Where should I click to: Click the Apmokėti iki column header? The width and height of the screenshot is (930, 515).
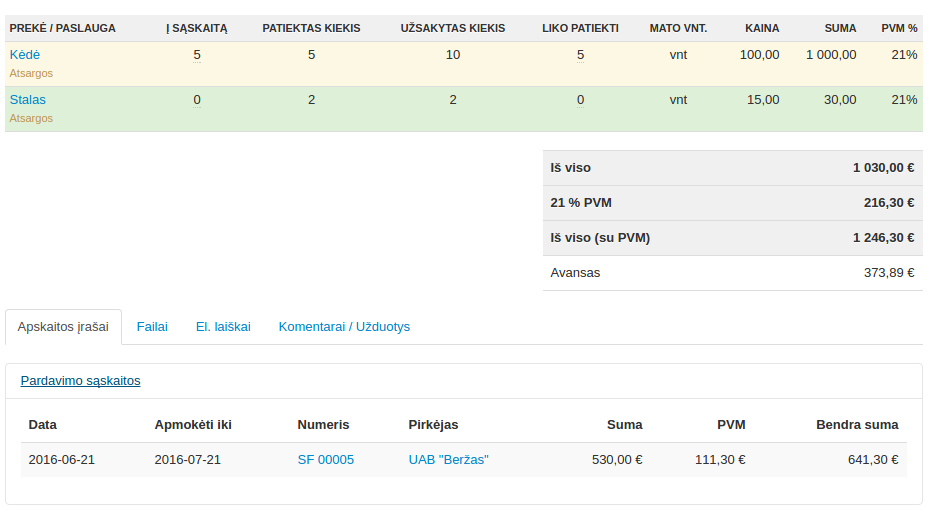[193, 425]
